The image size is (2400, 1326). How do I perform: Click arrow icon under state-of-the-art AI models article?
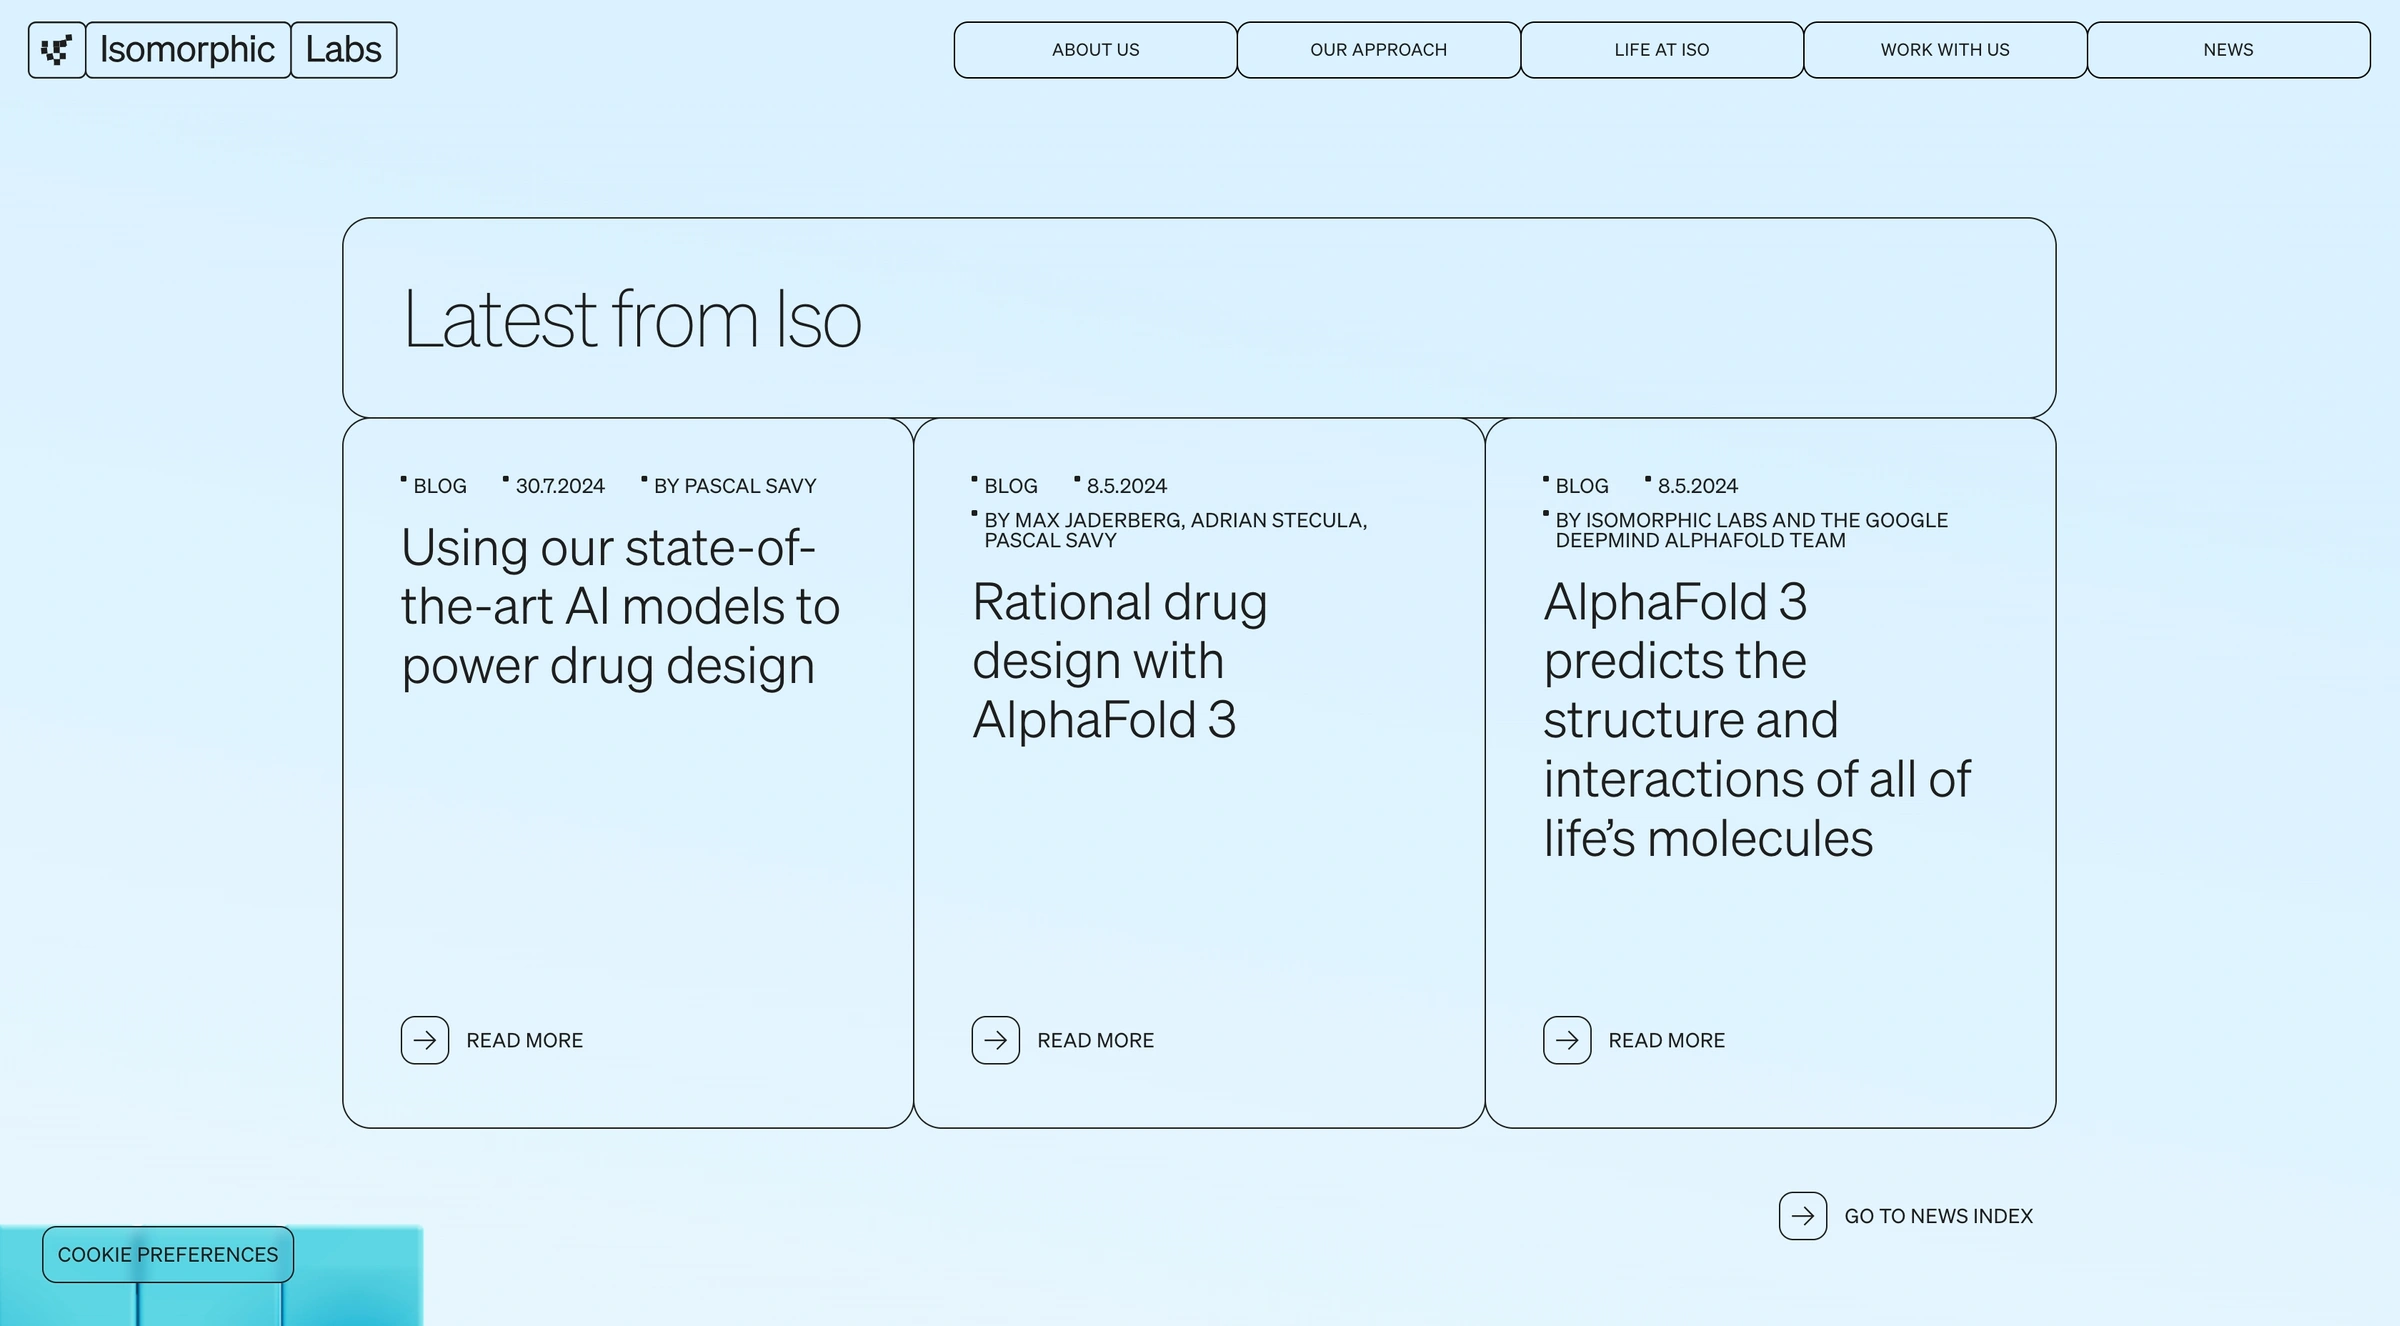425,1040
